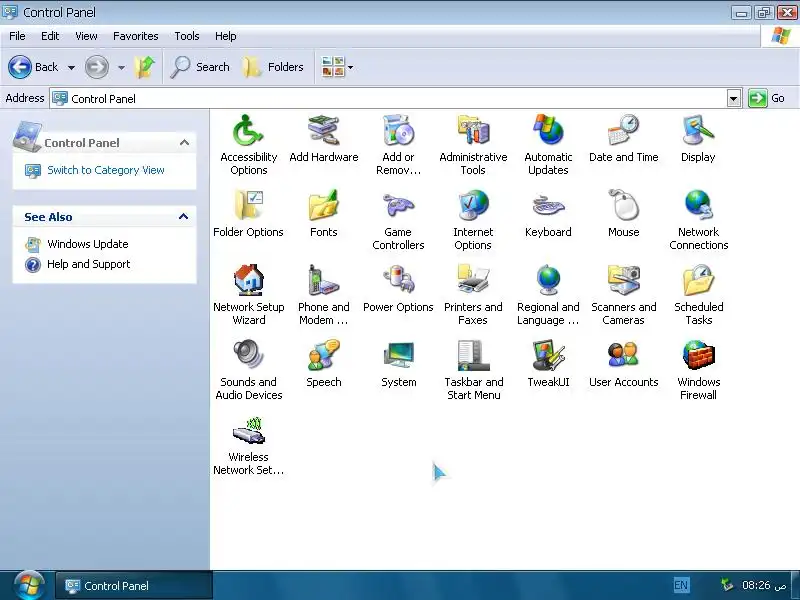Open the File menu
This screenshot has width=800, height=600.
[17, 36]
